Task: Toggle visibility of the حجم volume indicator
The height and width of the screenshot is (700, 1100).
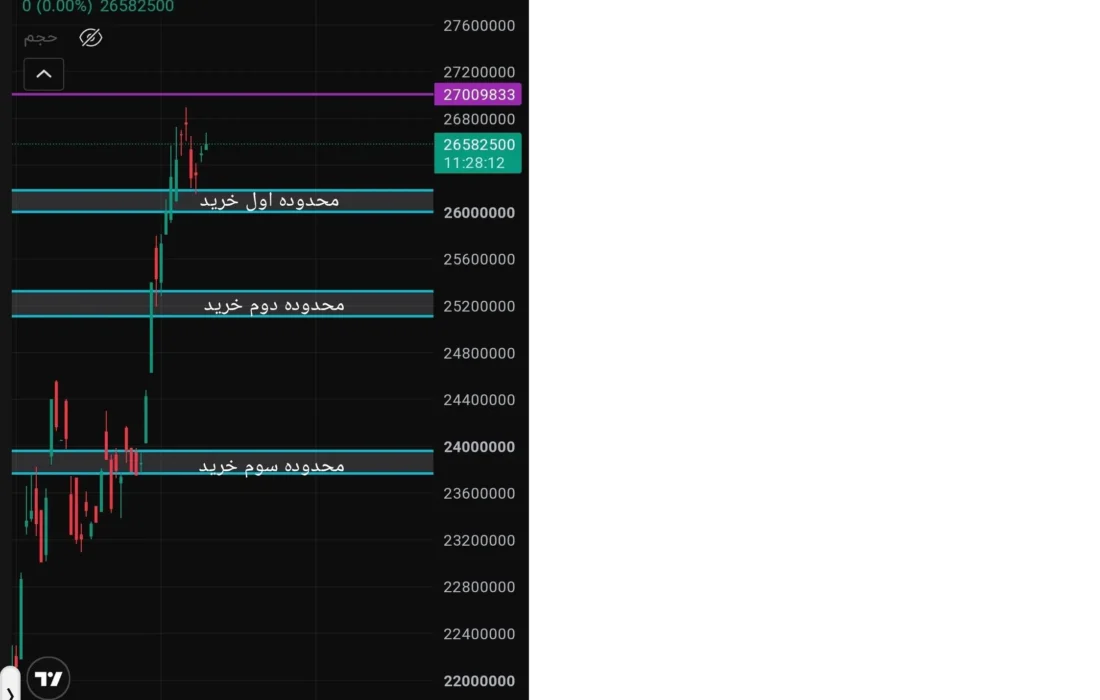Action: pyautogui.click(x=90, y=37)
